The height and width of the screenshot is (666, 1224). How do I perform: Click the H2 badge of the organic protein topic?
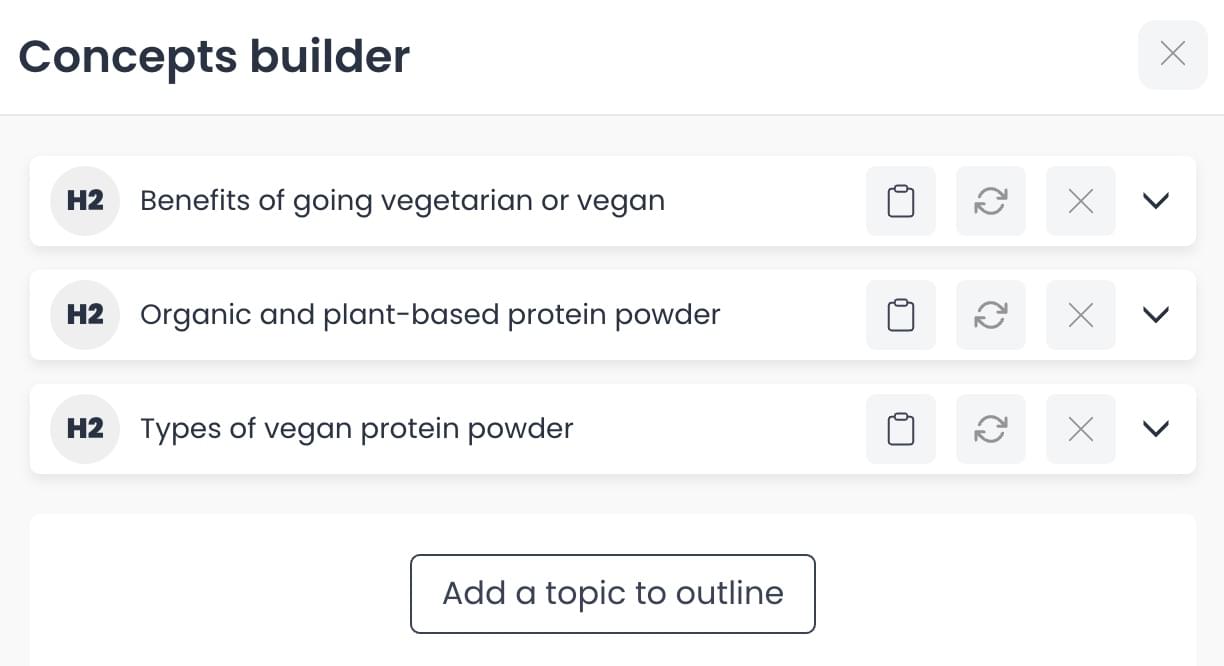coord(85,315)
